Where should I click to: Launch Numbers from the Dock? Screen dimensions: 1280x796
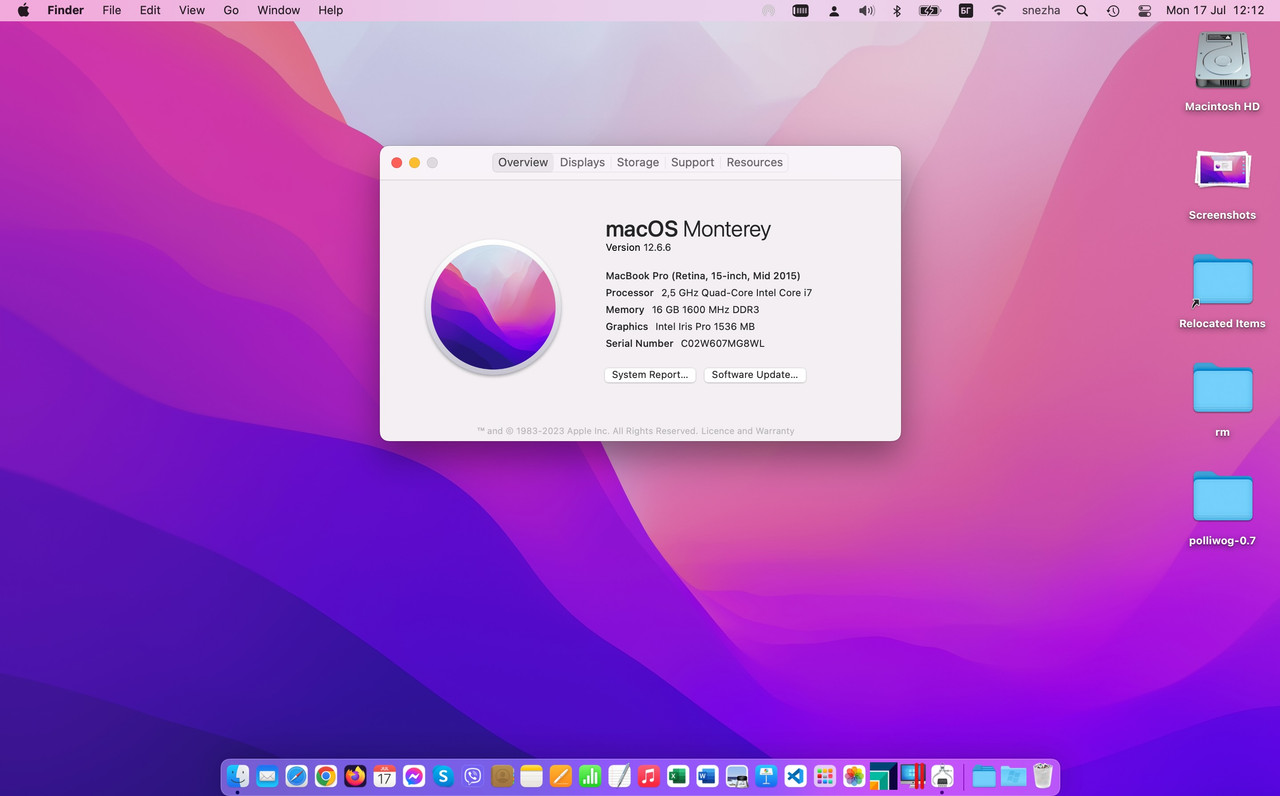(590, 776)
